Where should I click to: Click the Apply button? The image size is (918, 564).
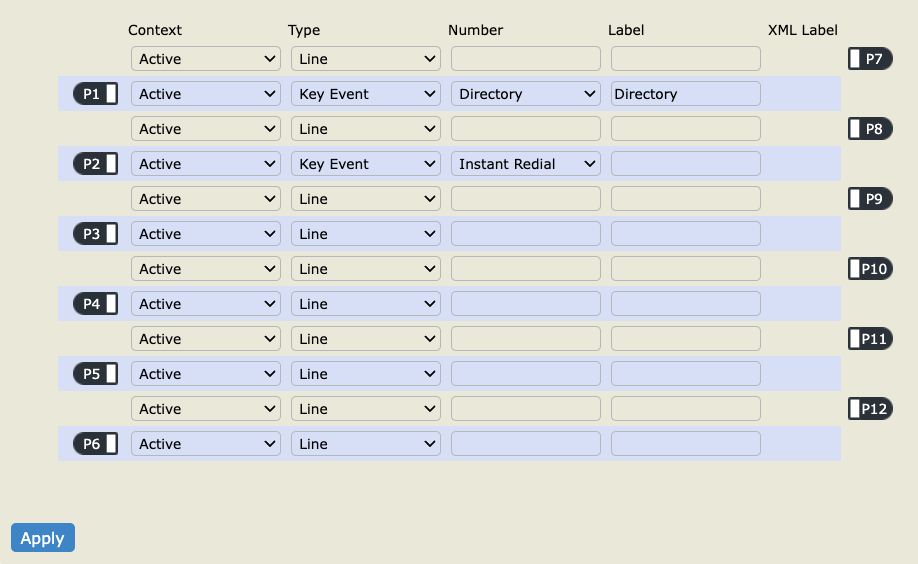[43, 538]
